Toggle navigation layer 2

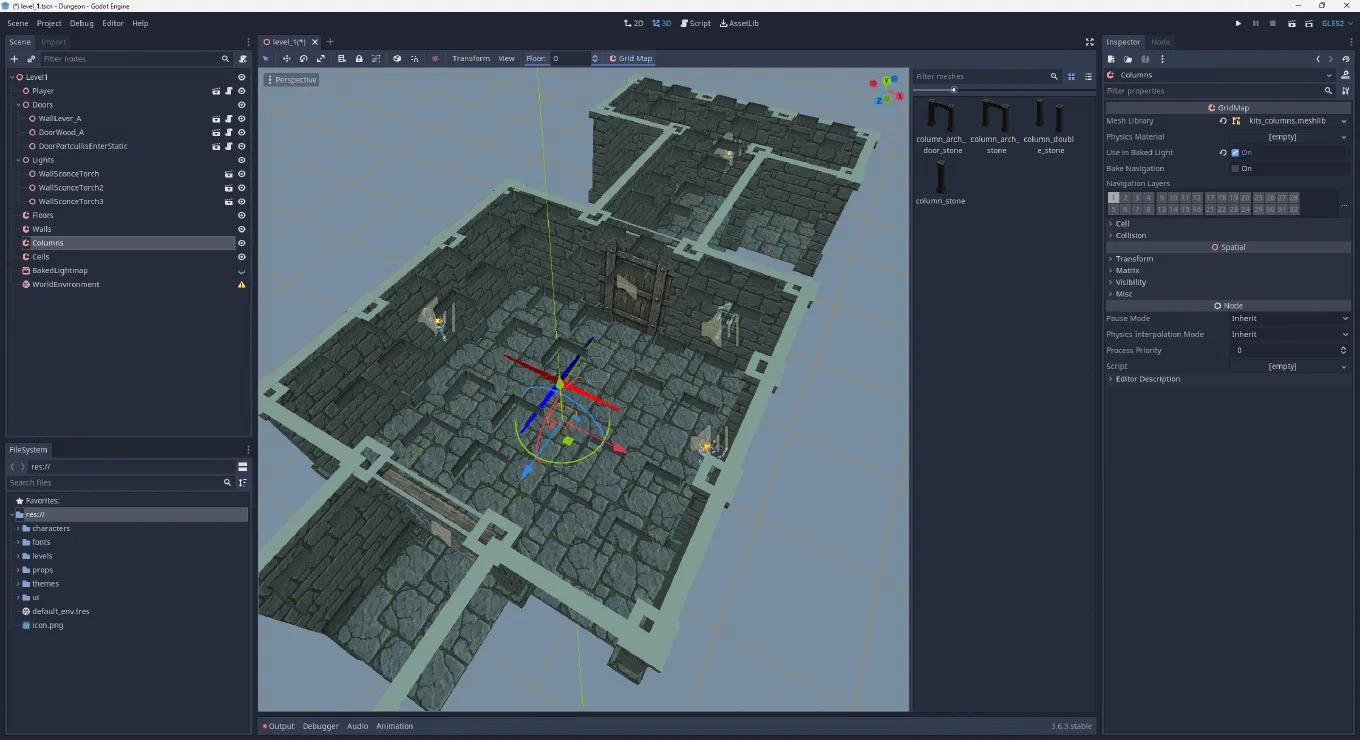click(1125, 198)
